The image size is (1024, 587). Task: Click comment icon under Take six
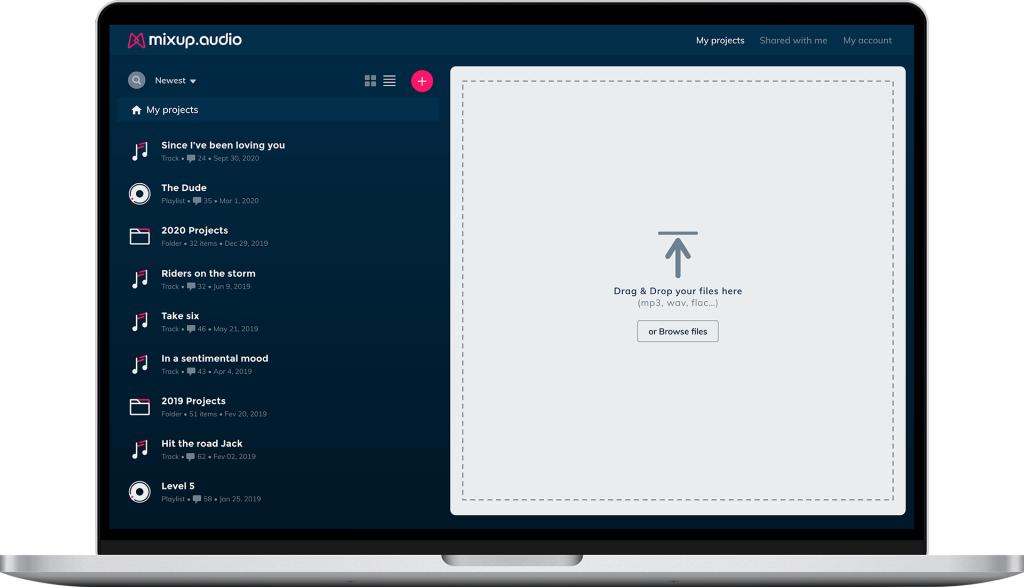pyautogui.click(x=191, y=329)
